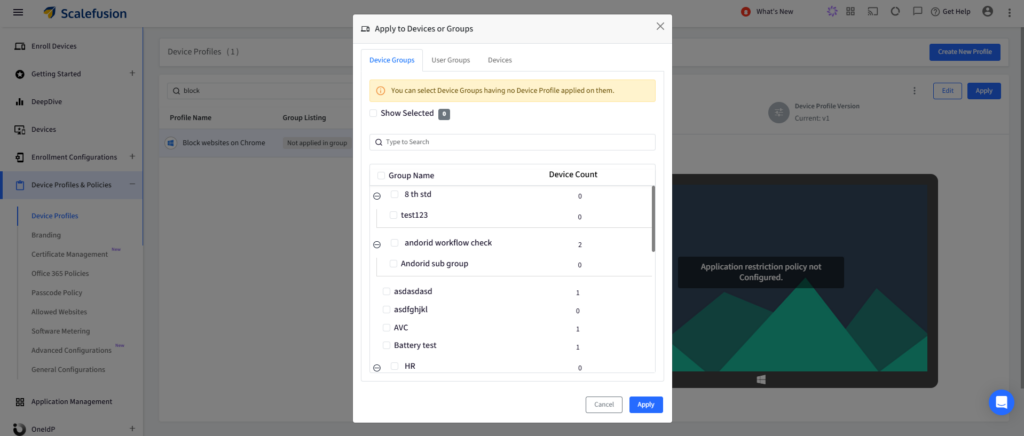This screenshot has height=436, width=1024.
Task: Click the What's New red icon
Action: 746,12
